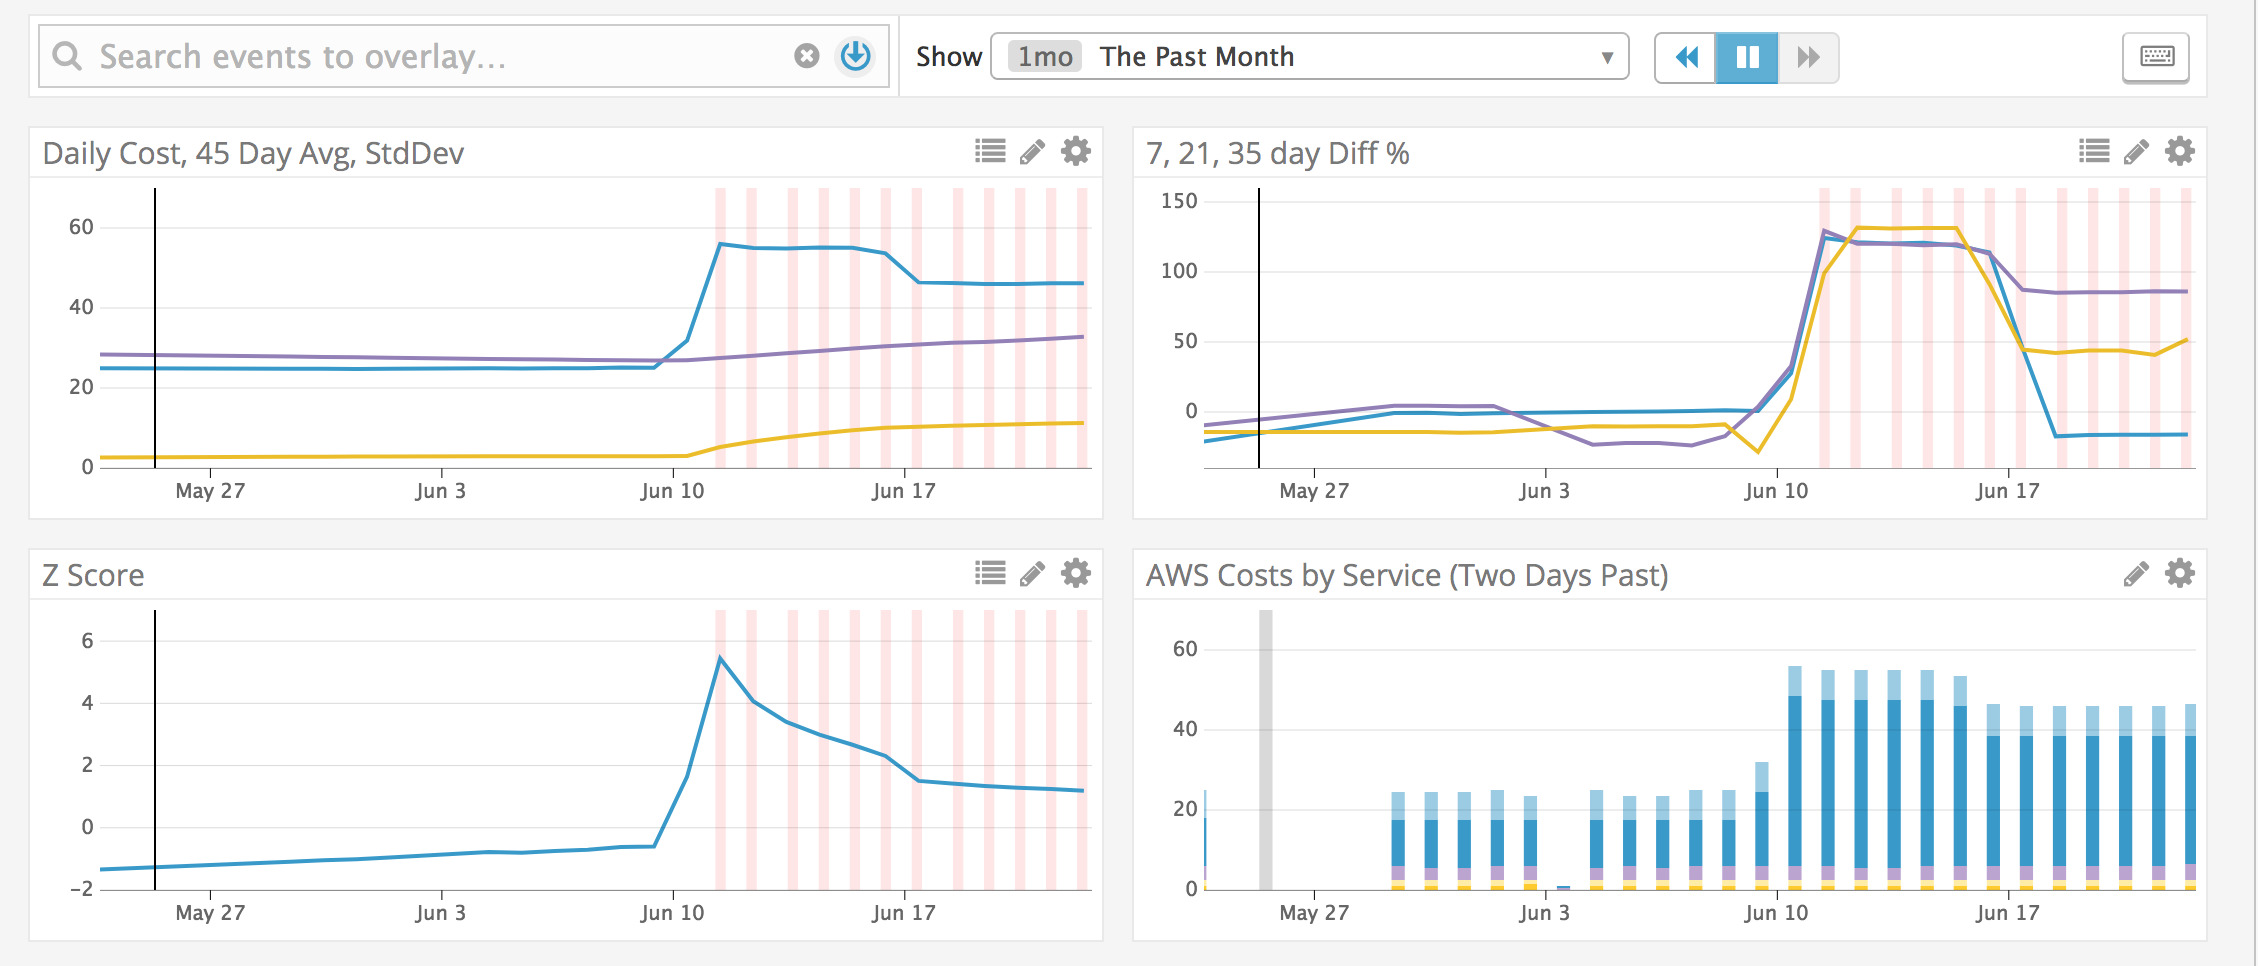The image size is (2258, 966).
Task: Edit the 7, 21, 35 day Diff % graph
Action: pyautogui.click(x=2135, y=152)
